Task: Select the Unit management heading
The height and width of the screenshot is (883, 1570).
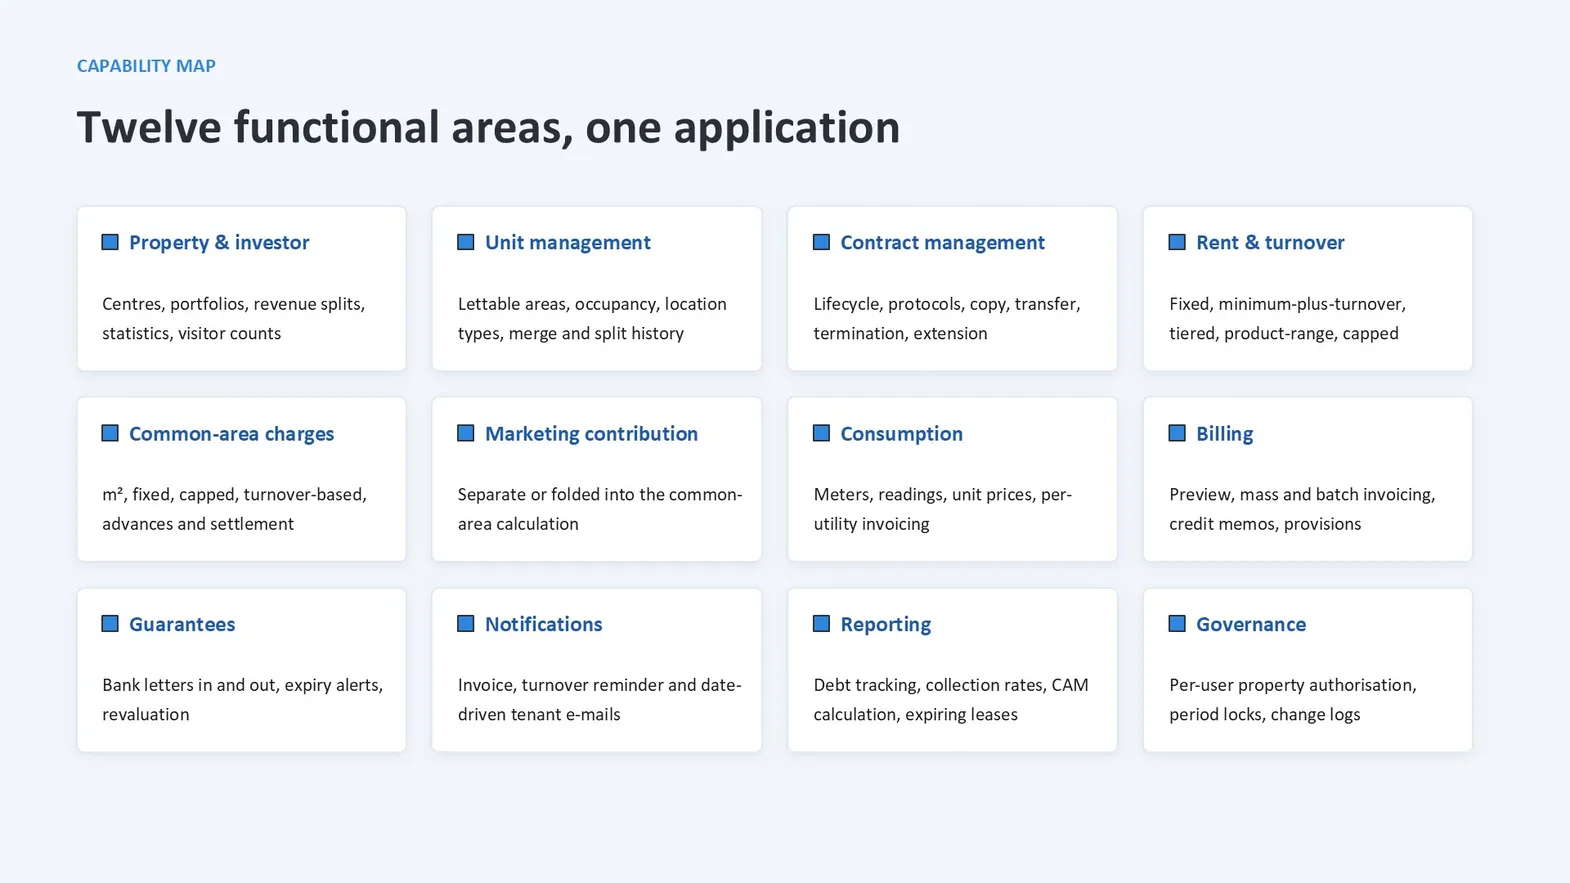Action: (567, 243)
